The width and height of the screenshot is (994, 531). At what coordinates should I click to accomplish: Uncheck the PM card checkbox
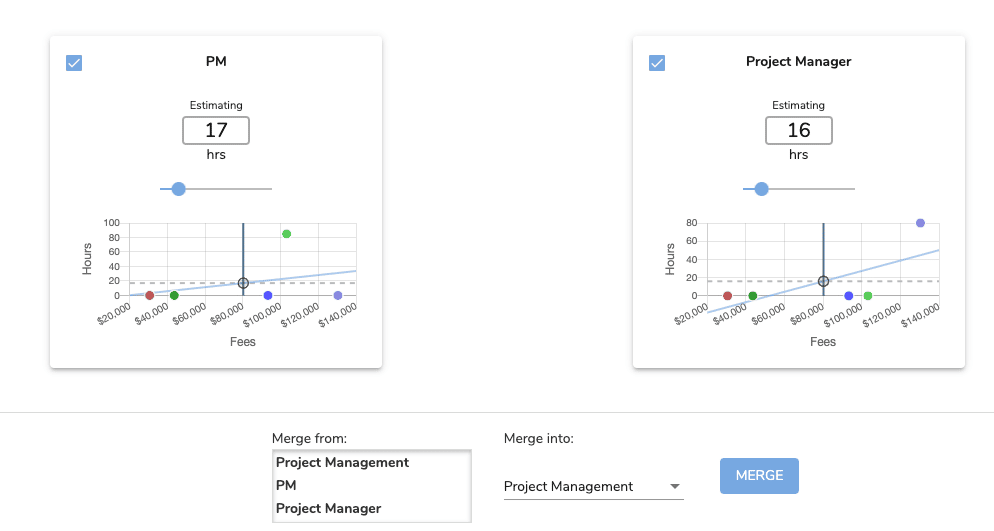point(74,63)
